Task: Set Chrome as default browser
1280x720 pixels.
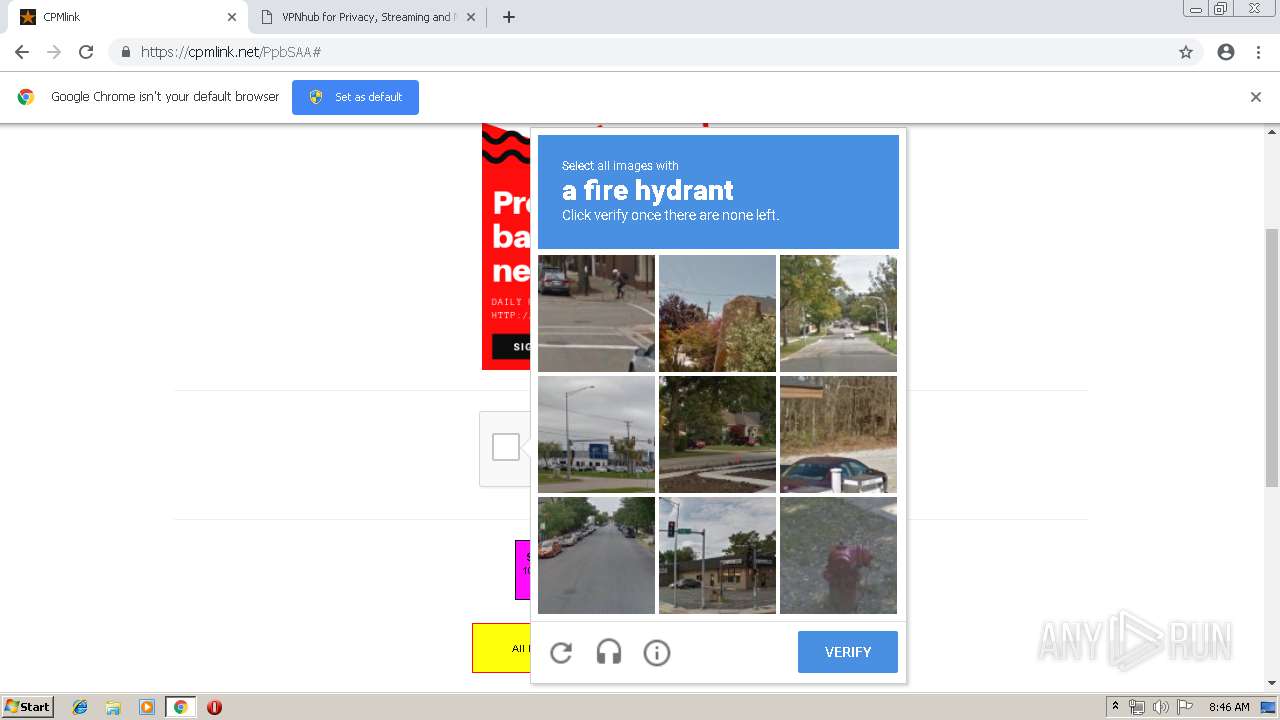Action: [355, 97]
